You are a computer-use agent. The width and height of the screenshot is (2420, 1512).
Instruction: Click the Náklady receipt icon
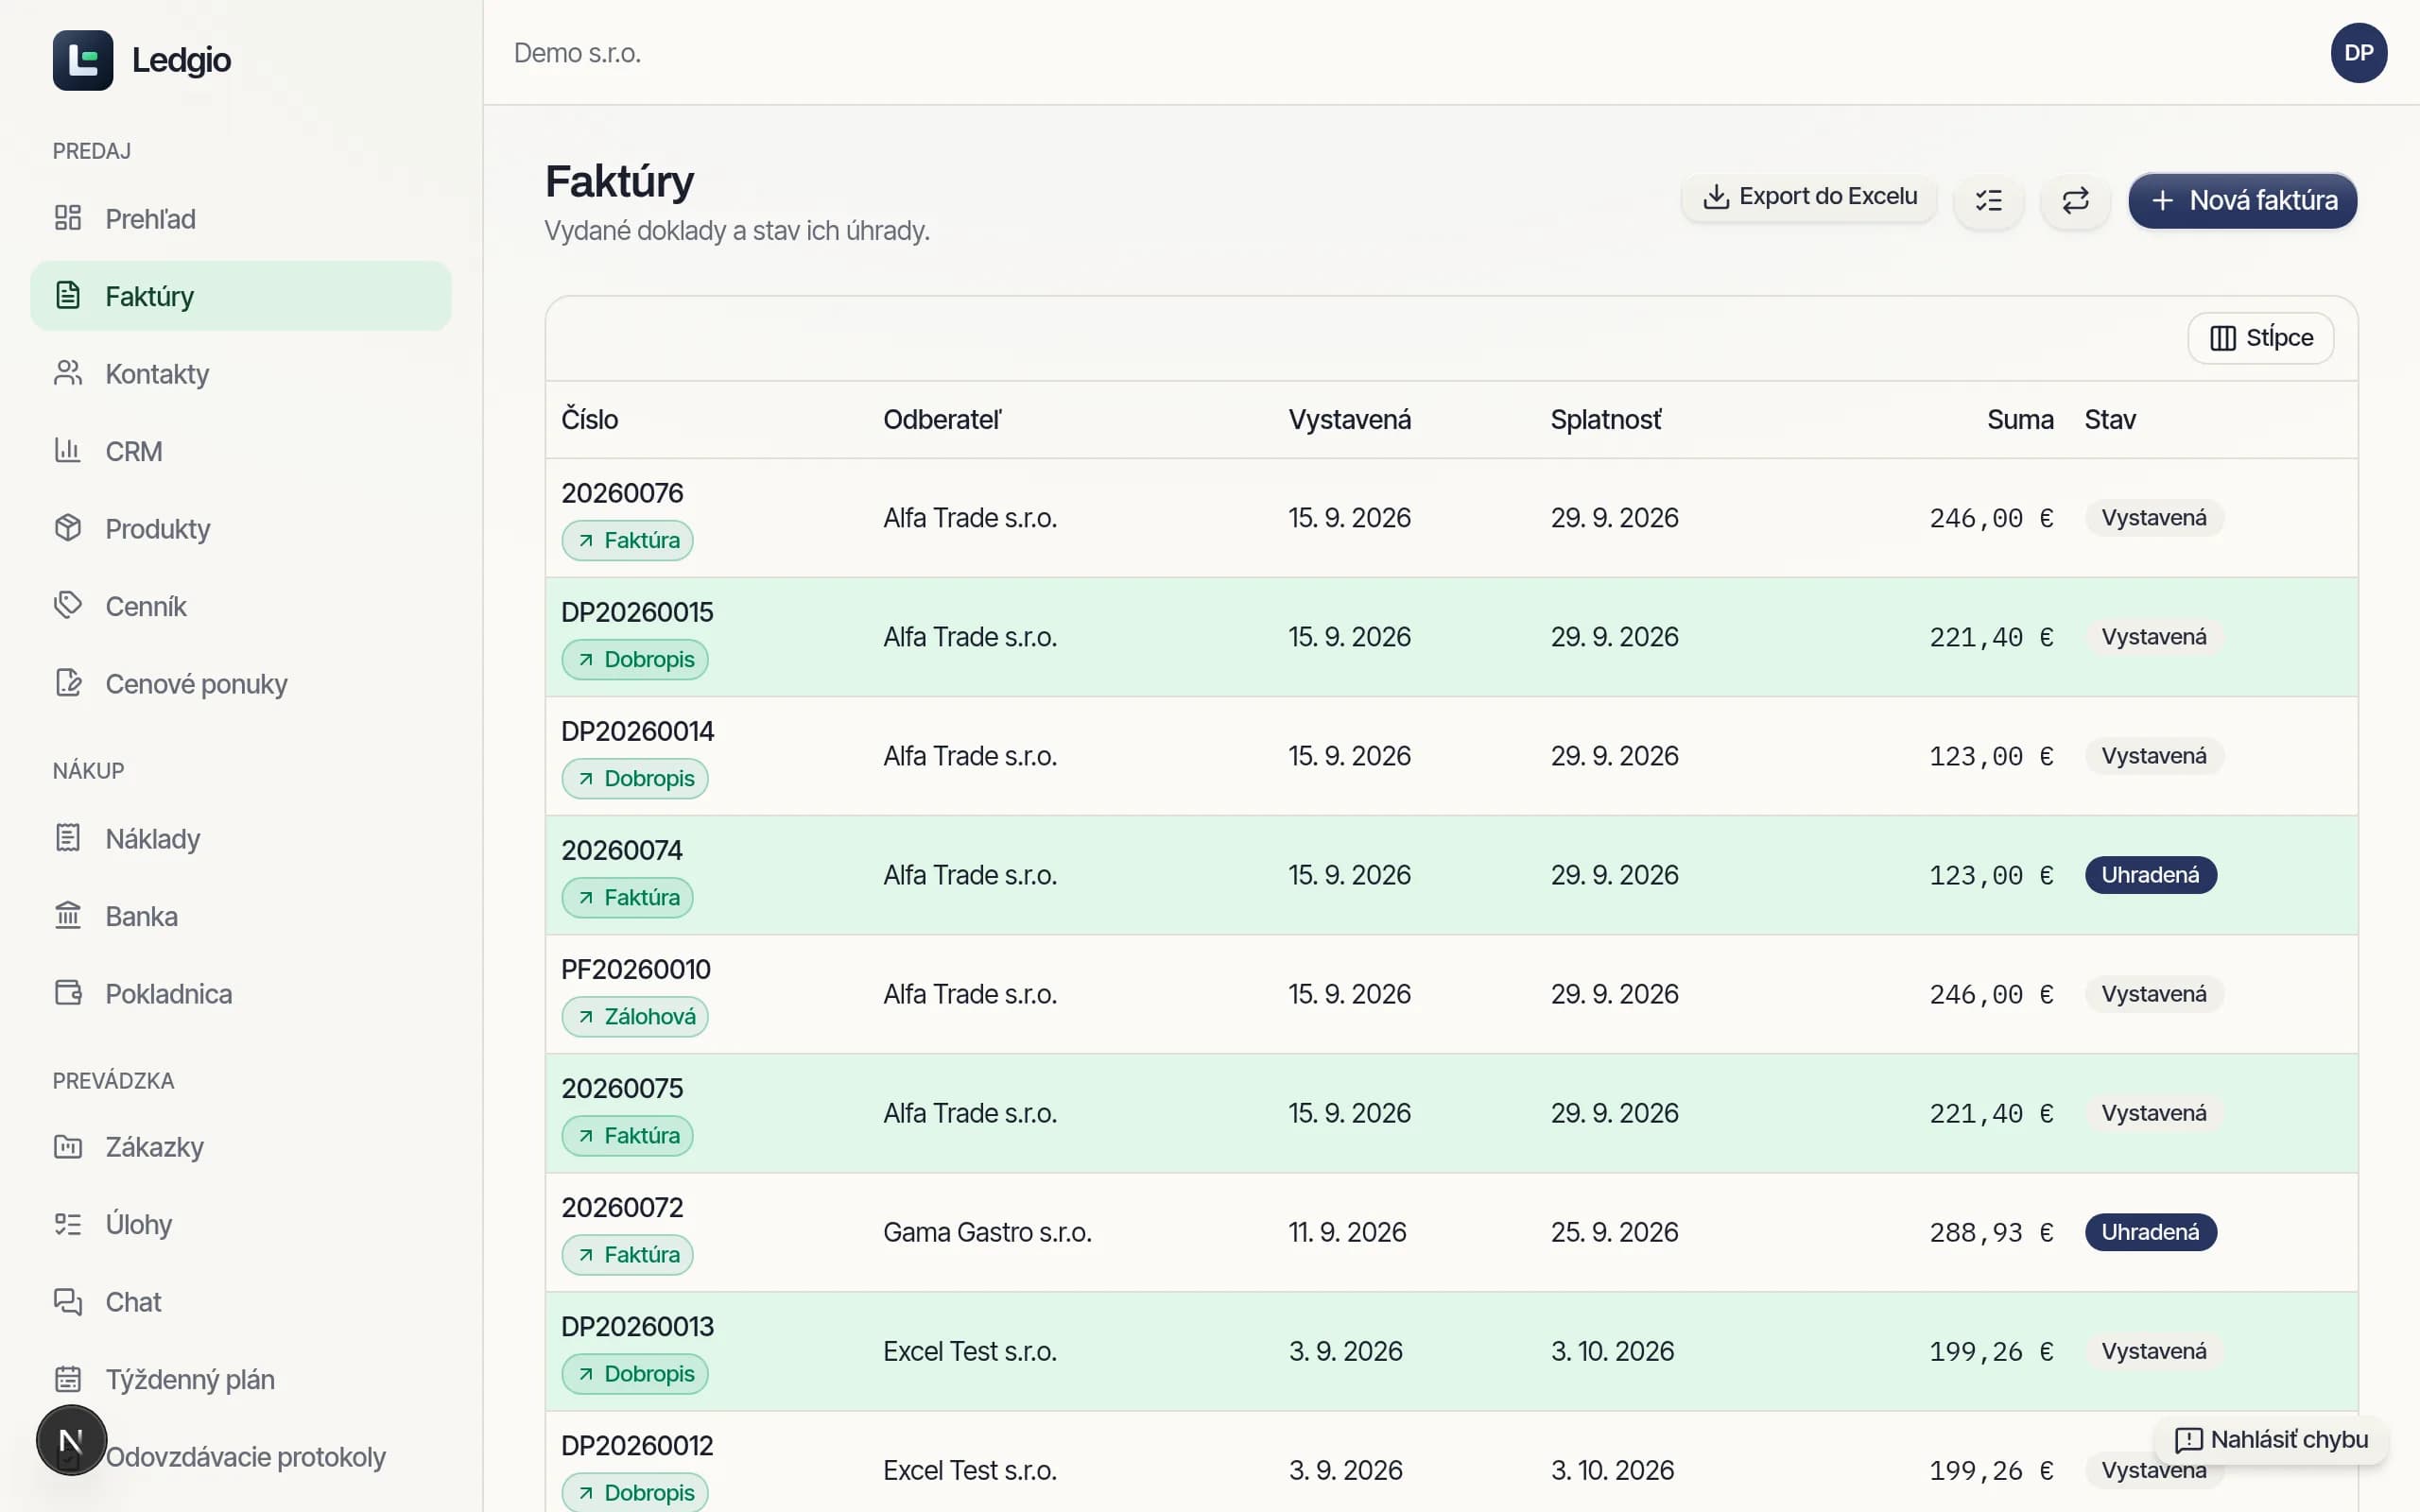coord(68,838)
